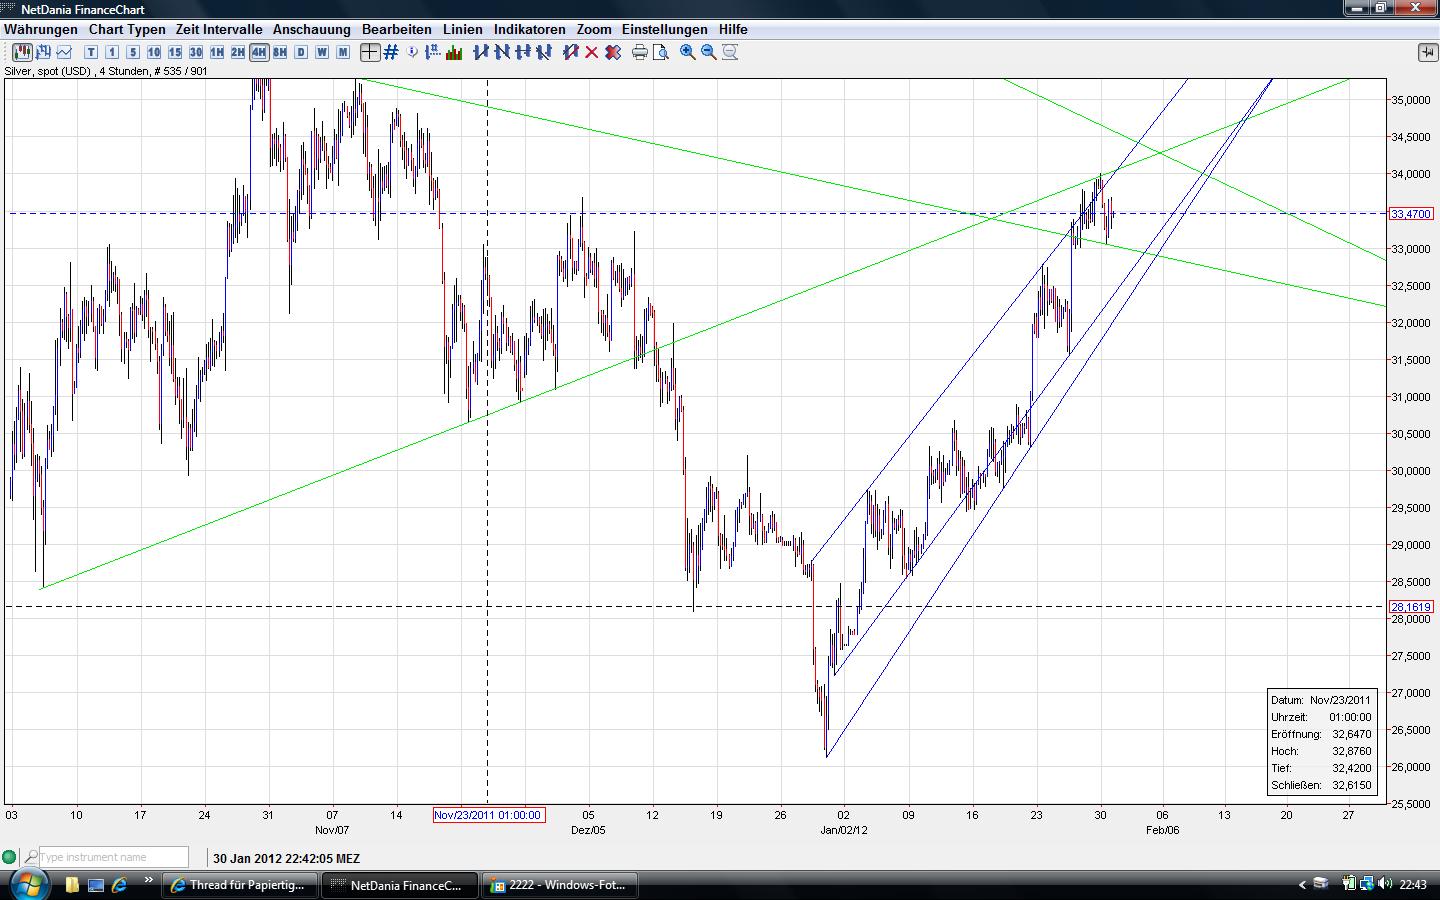Click the 33,4700 price label
This screenshot has width=1440, height=900.
coord(1411,214)
